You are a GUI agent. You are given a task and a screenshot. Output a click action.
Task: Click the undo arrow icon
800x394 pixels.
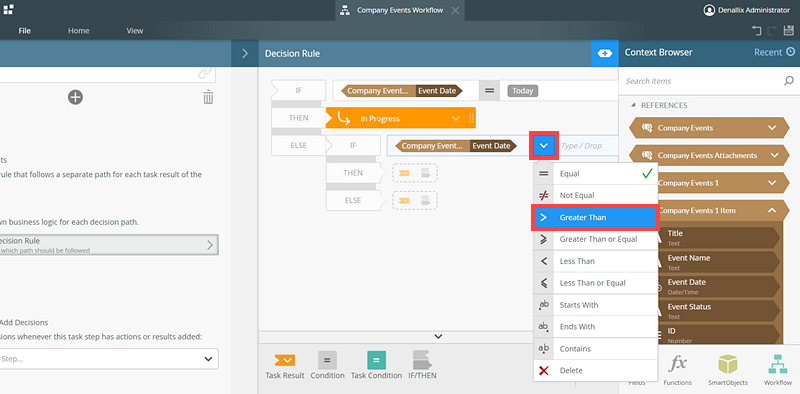click(x=756, y=31)
